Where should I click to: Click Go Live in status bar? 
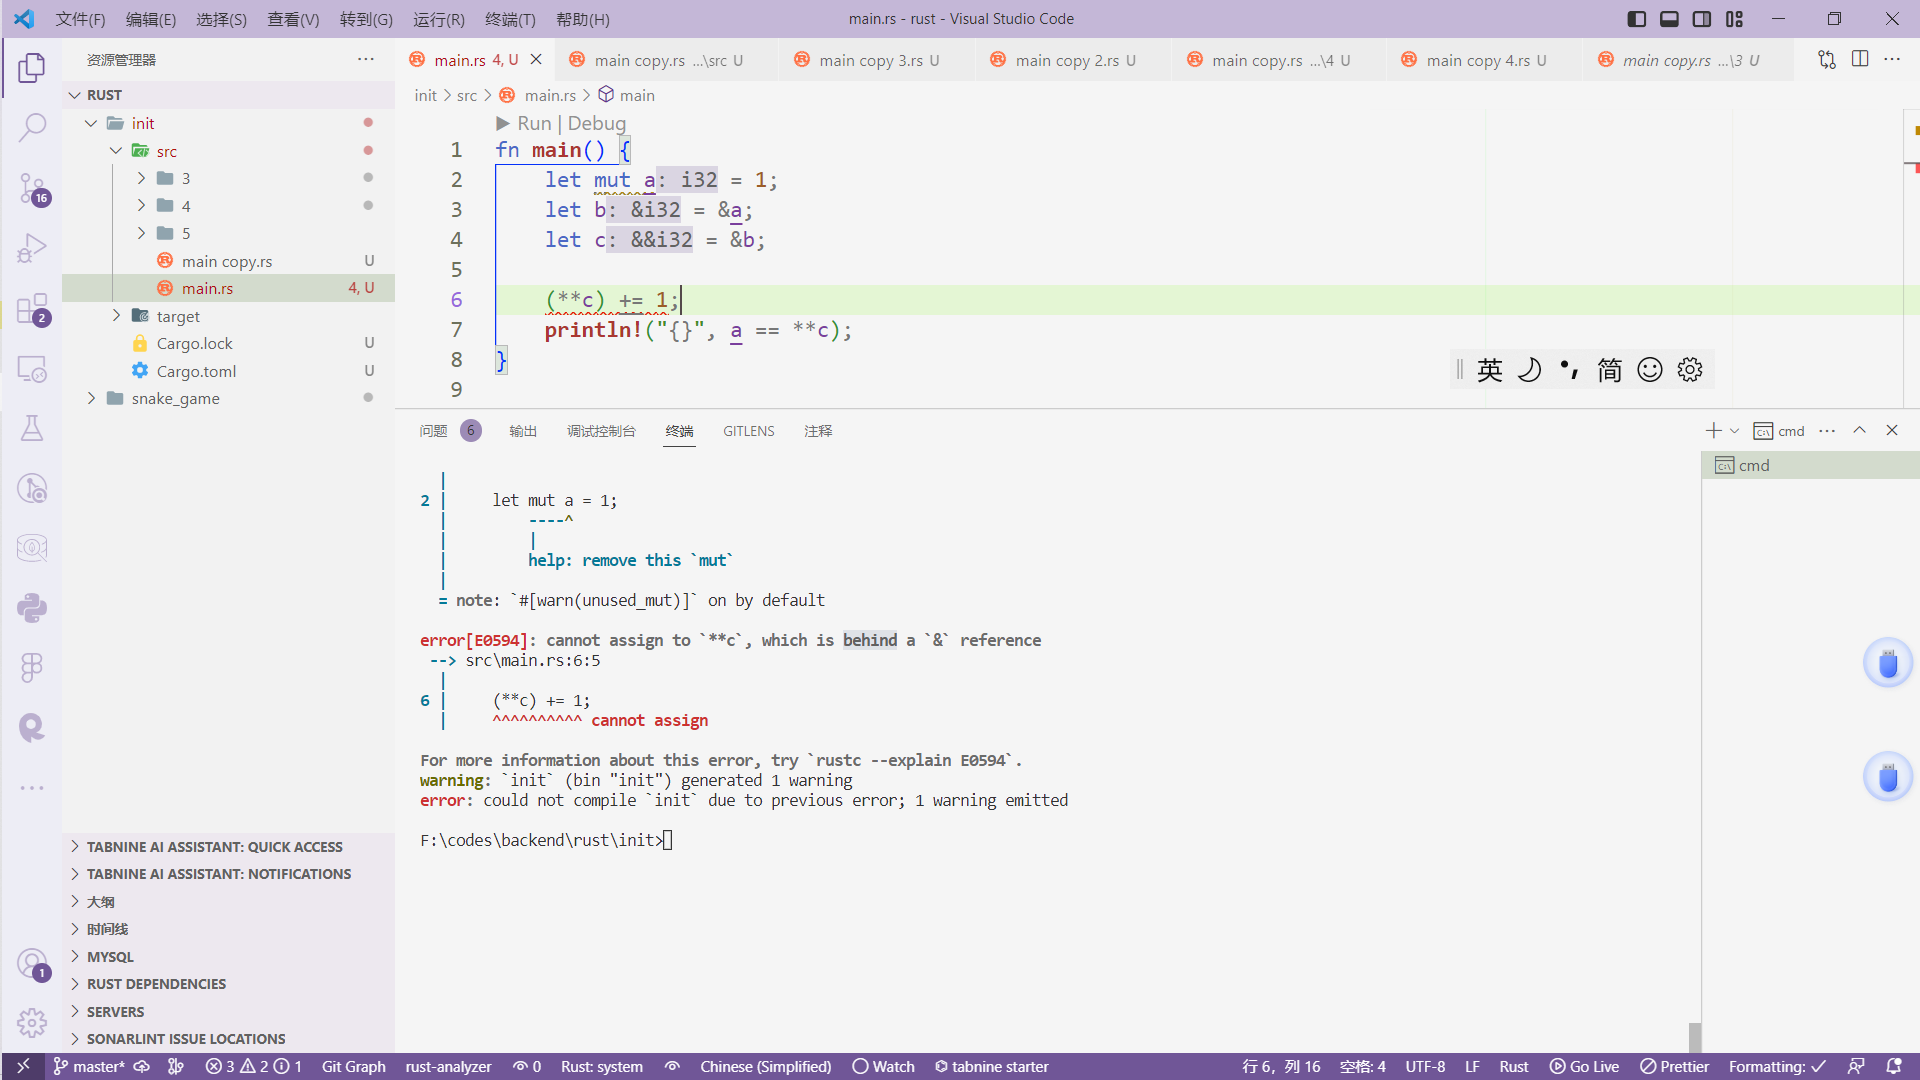(1585, 1066)
